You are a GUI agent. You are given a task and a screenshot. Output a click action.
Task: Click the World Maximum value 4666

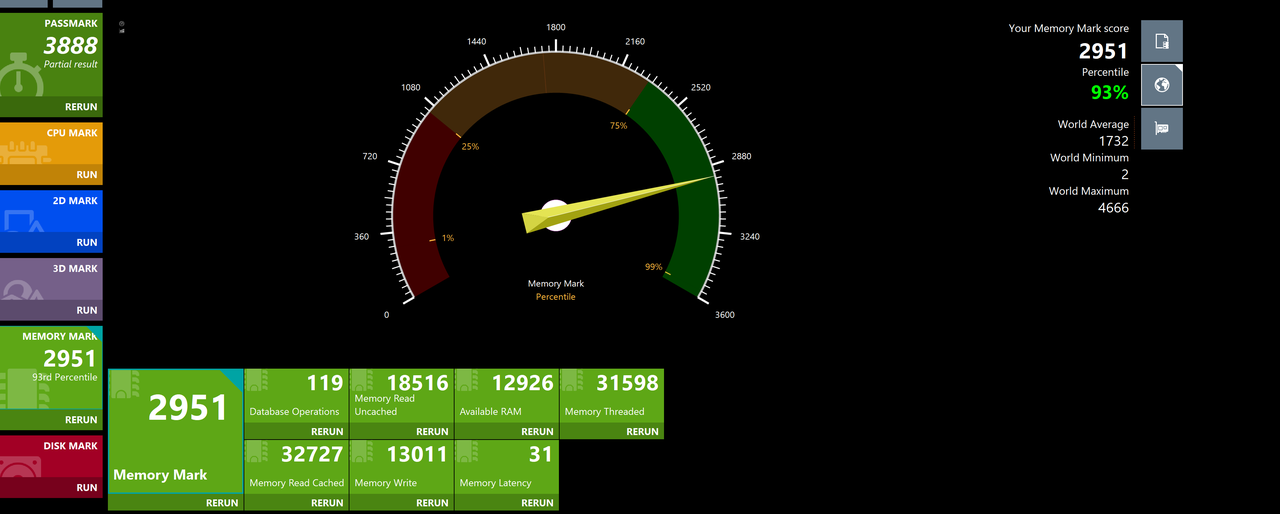coord(1113,208)
